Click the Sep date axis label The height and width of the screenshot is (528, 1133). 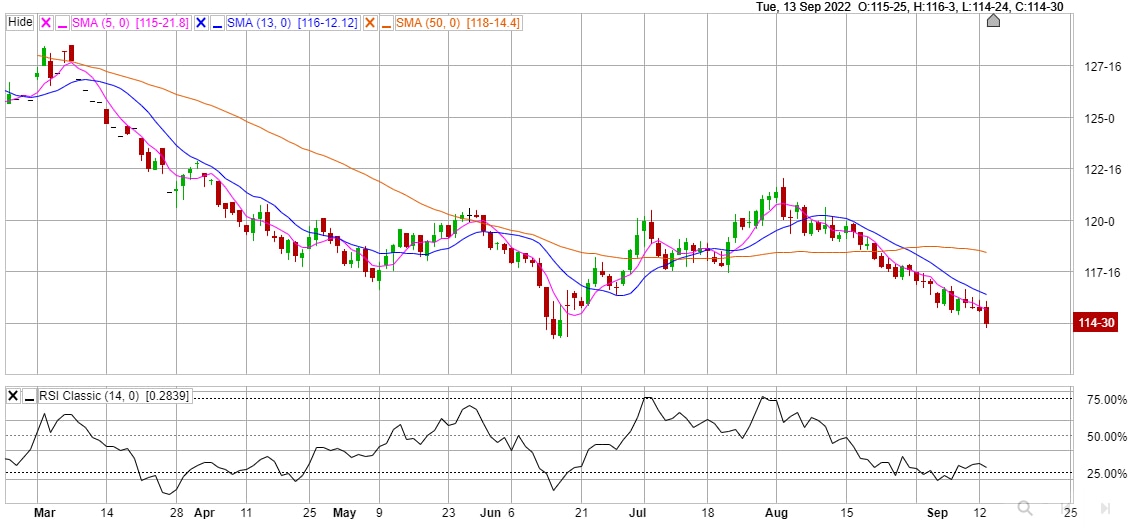(x=936, y=513)
